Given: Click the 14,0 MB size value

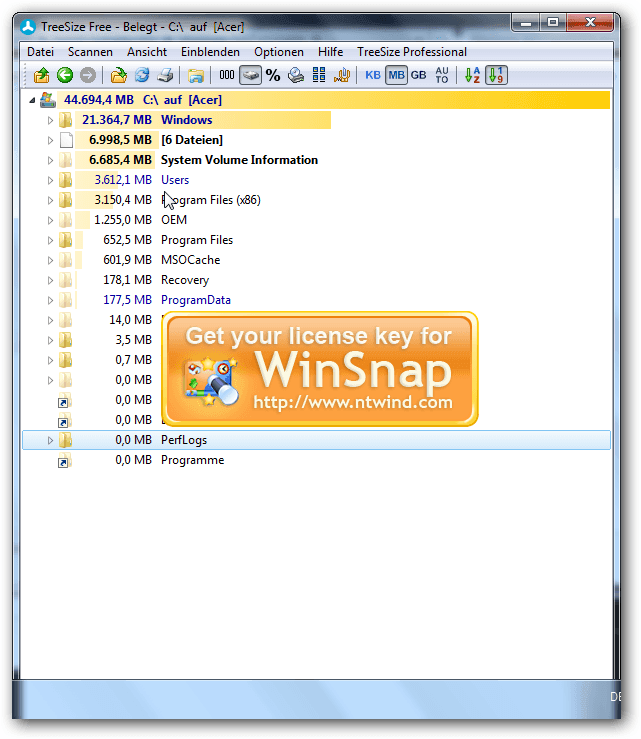Looking at the screenshot, I should 131,320.
